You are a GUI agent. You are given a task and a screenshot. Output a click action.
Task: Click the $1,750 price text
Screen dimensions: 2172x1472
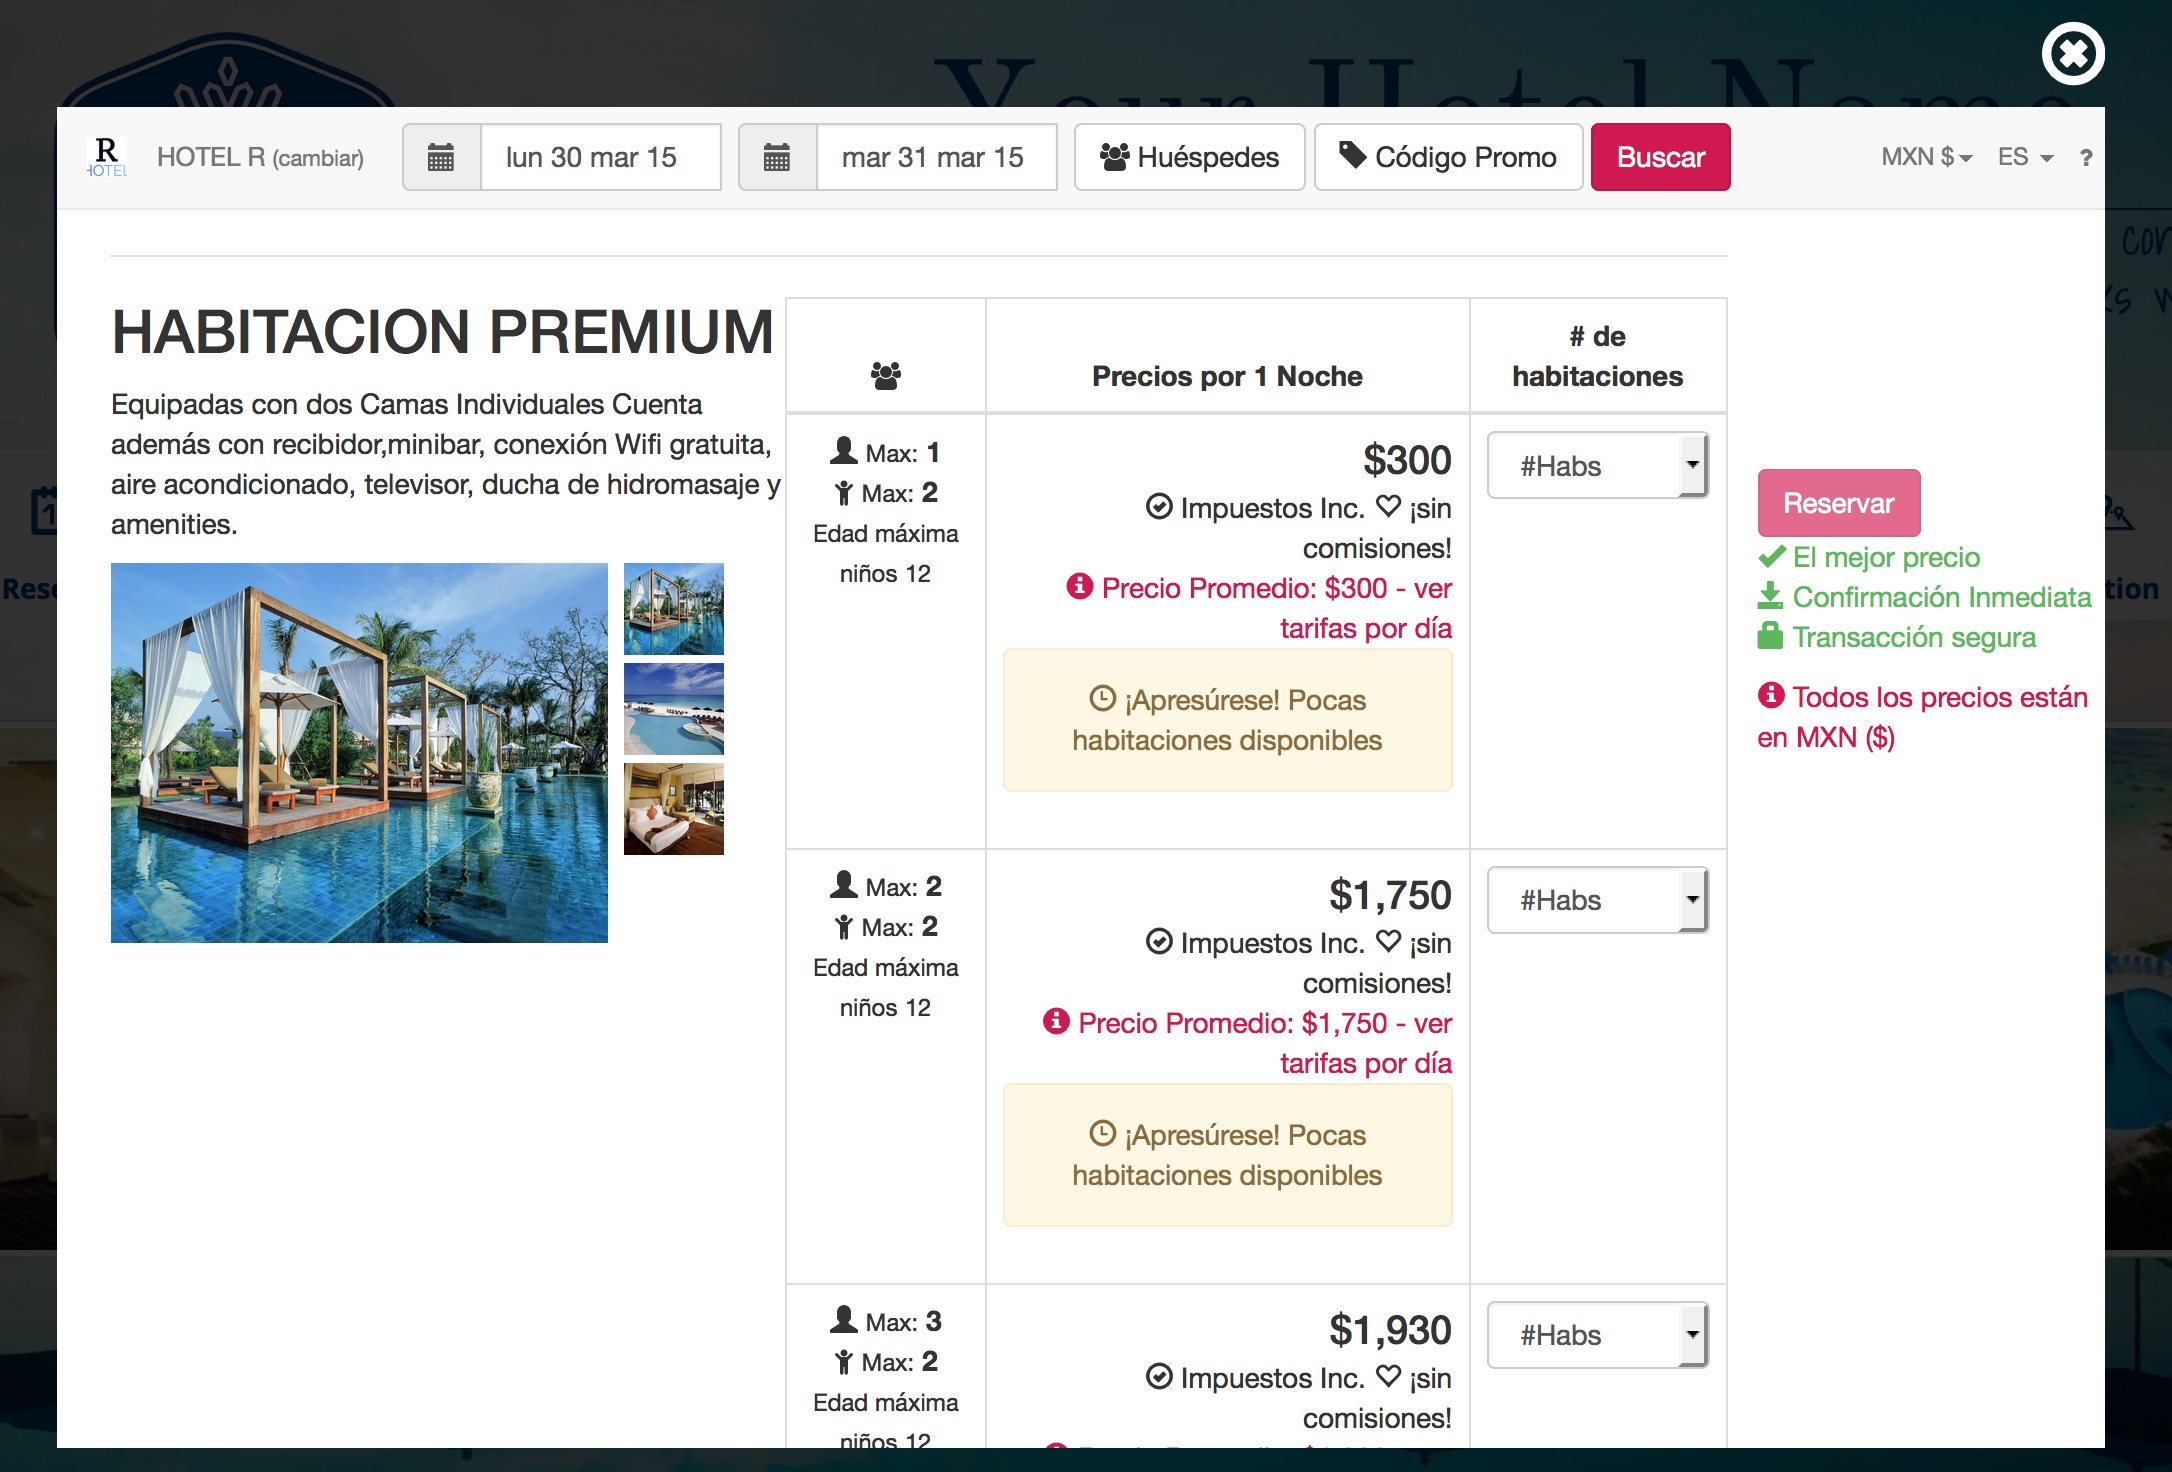coord(1389,895)
